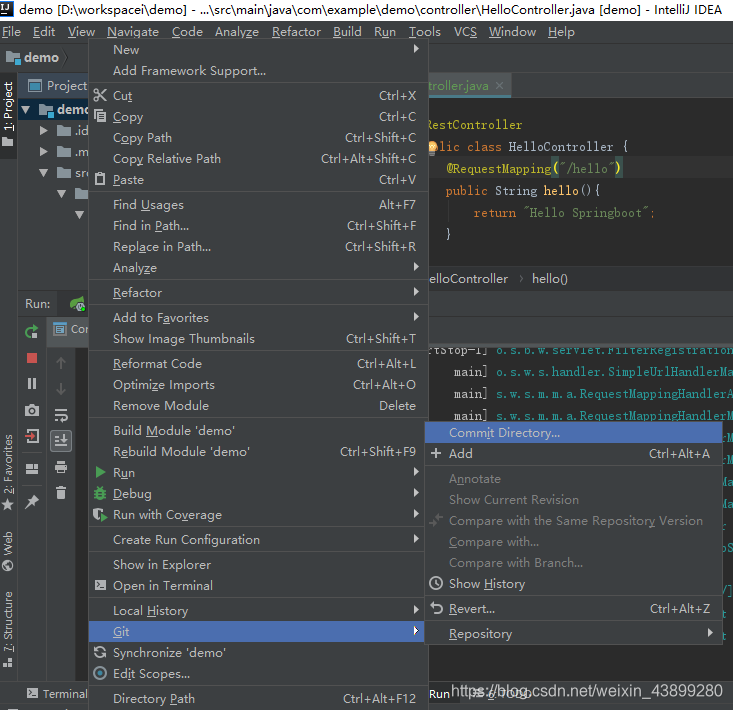Select Copy Path from context menu
Image resolution: width=733 pixels, height=710 pixels.
[x=258, y=138]
